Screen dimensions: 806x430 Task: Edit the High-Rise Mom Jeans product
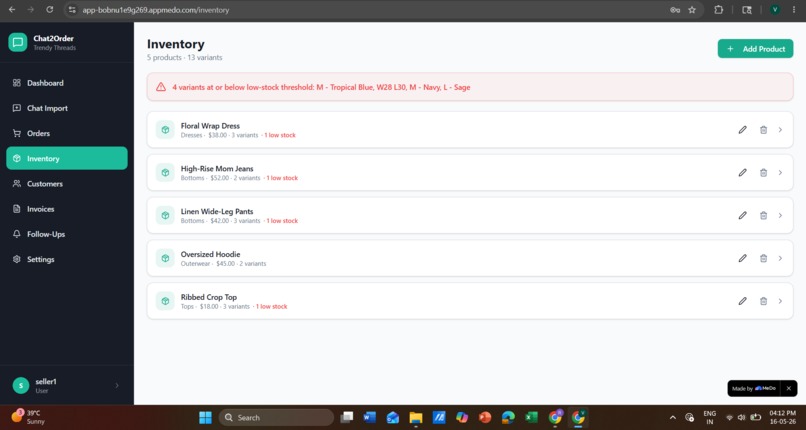pyautogui.click(x=742, y=173)
